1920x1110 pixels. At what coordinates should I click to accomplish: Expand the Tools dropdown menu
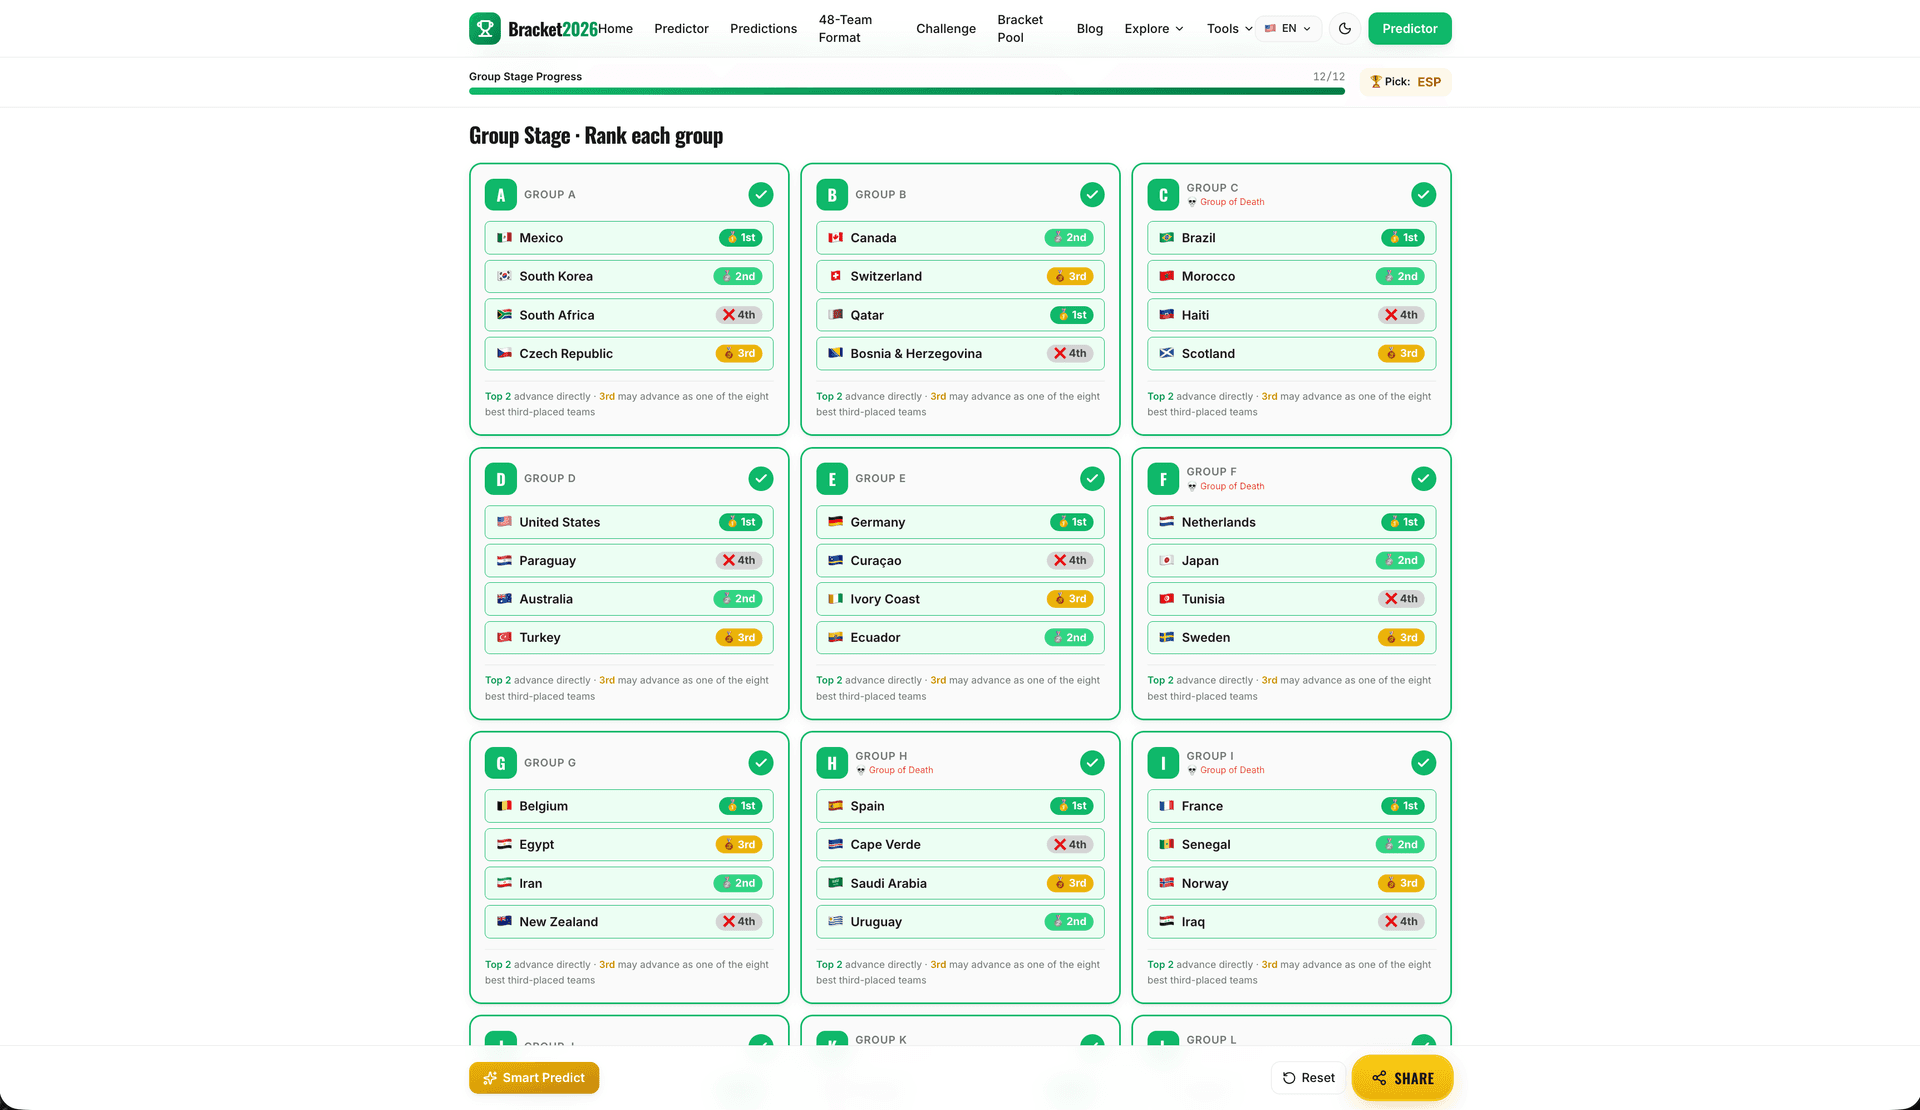1229,29
